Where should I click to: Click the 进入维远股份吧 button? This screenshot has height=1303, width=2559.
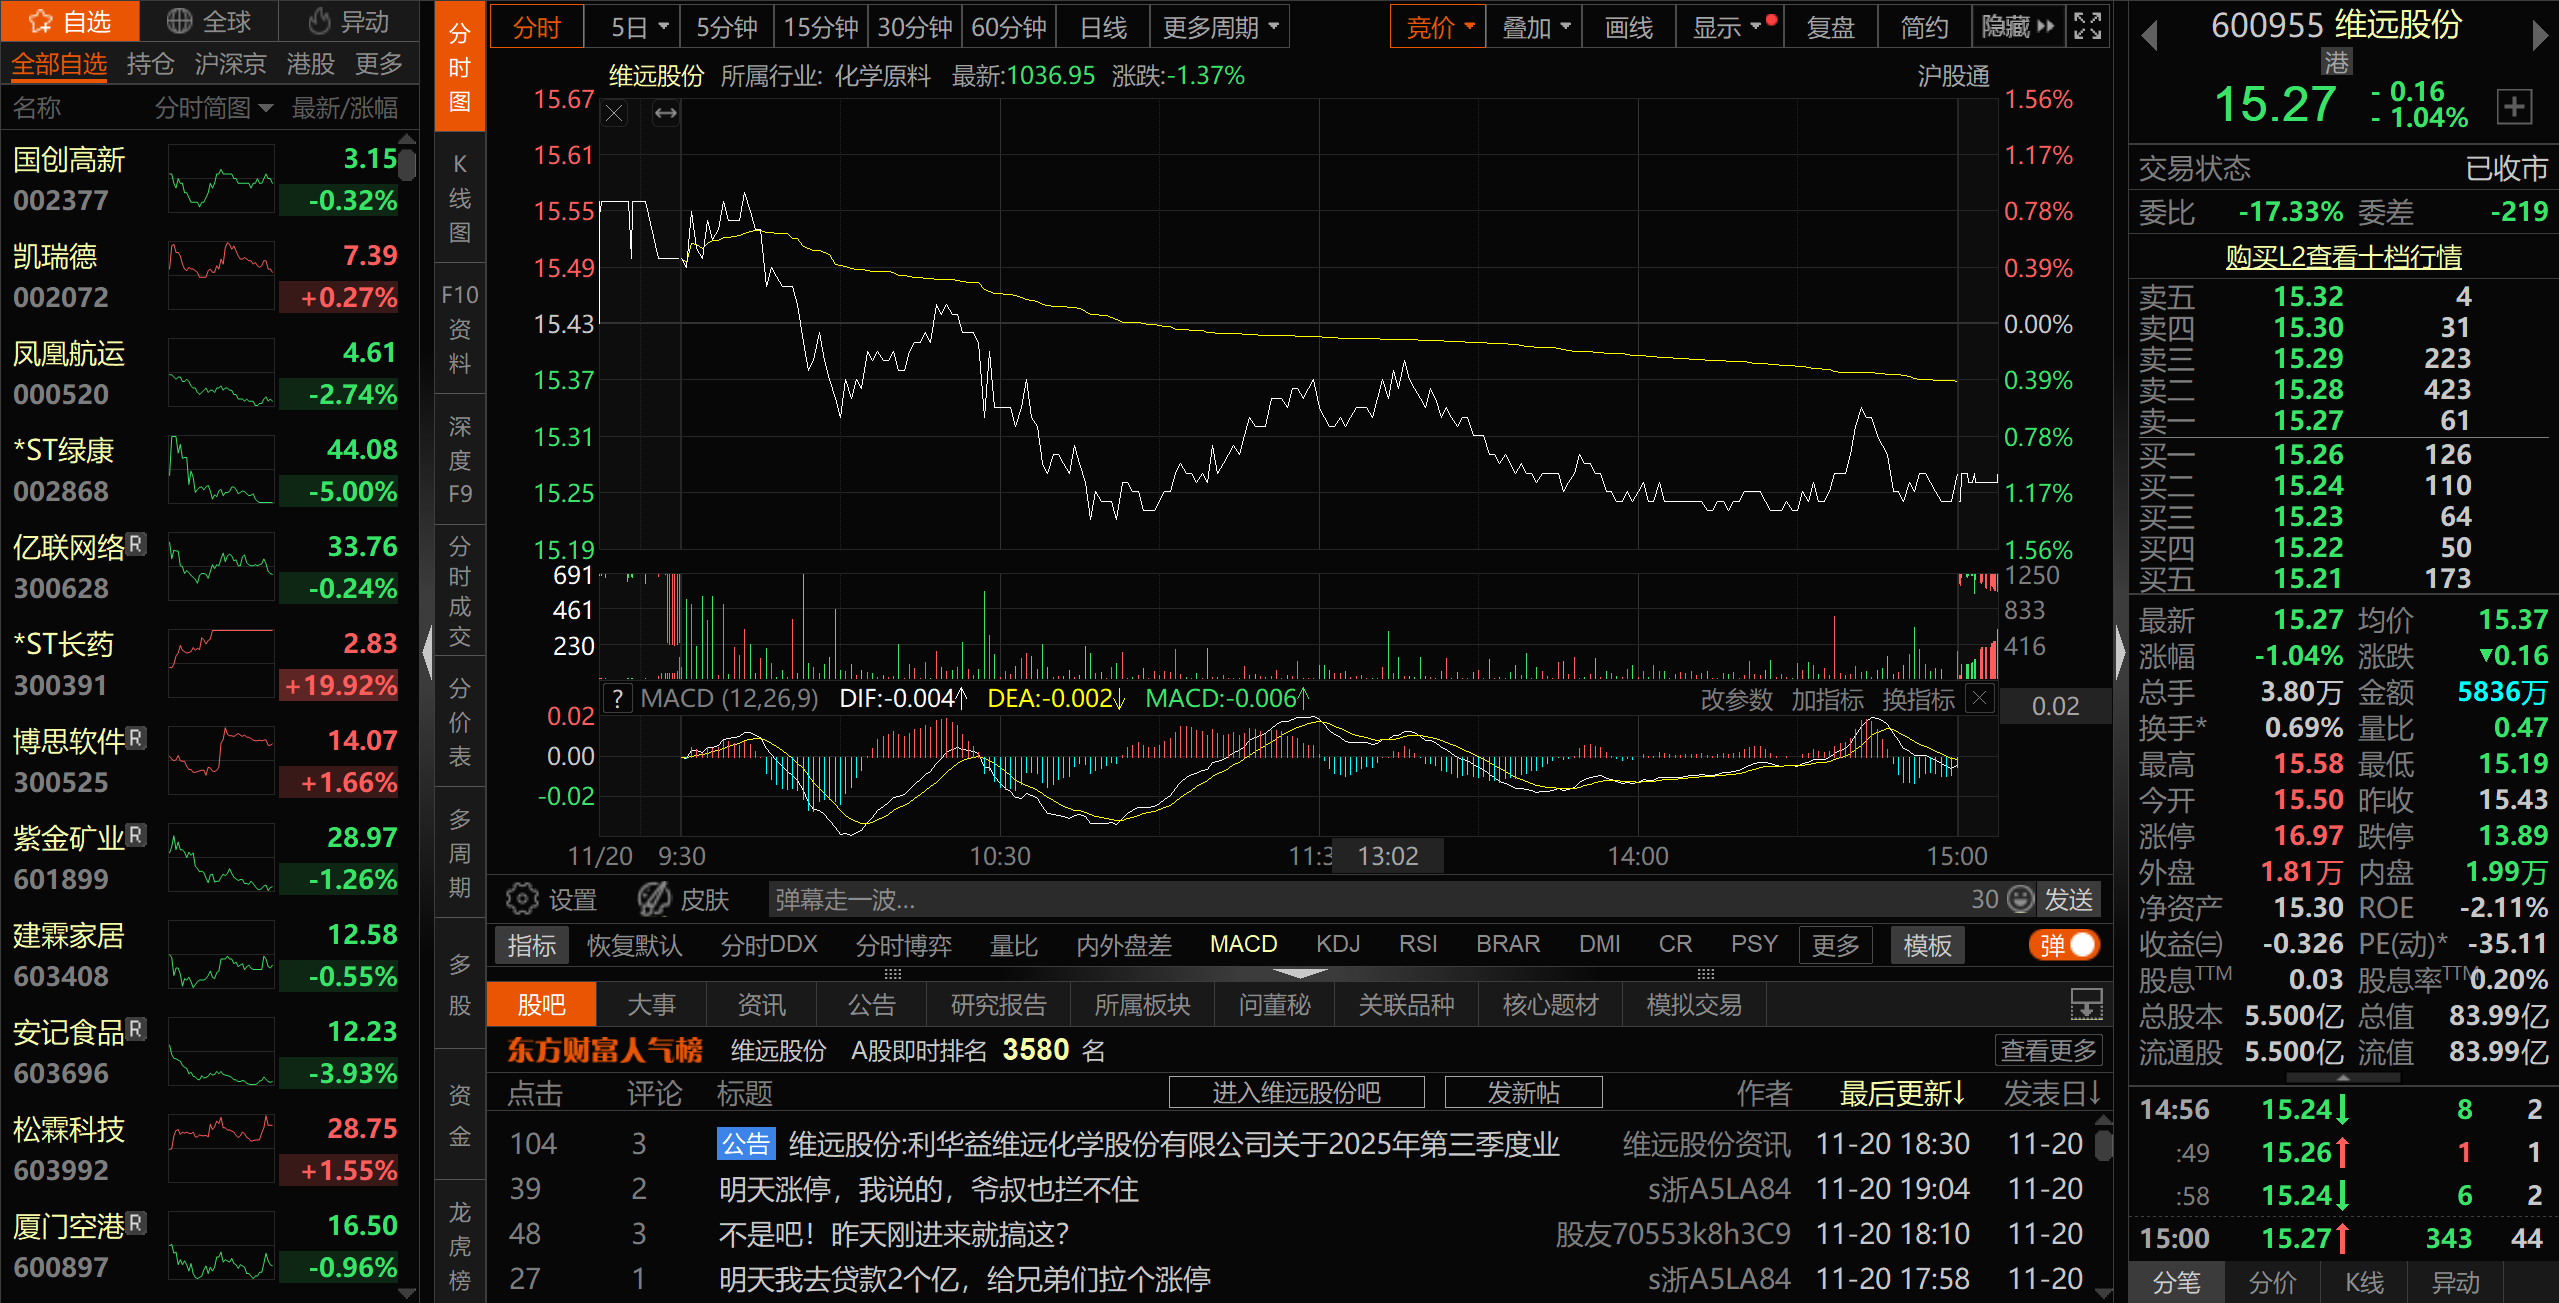[1296, 1092]
